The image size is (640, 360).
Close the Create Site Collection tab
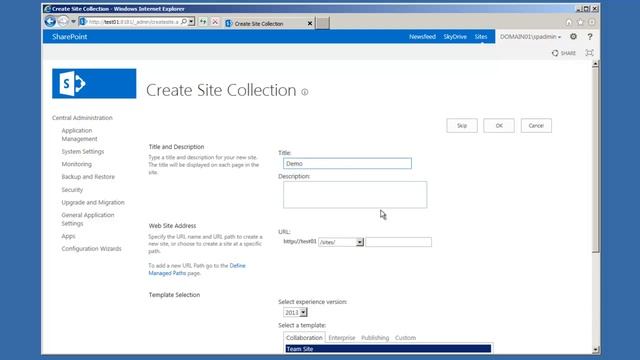(310, 24)
